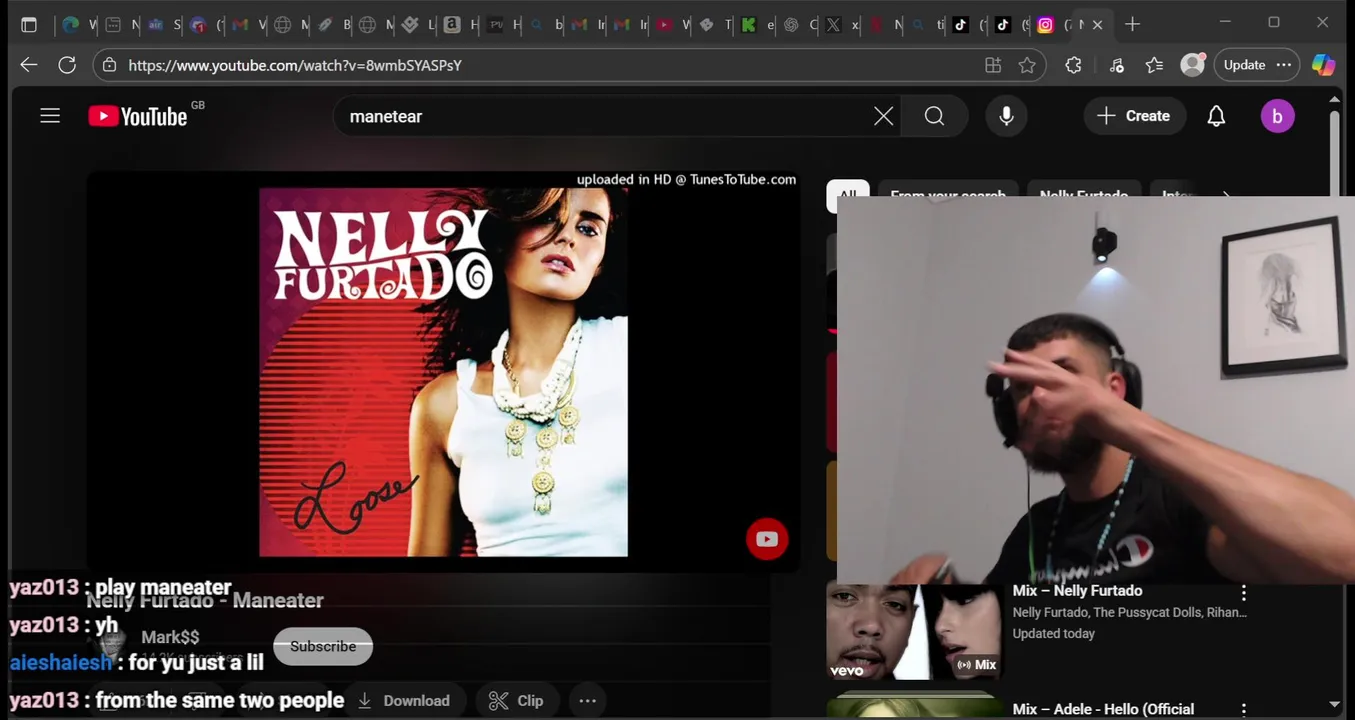Open the Favorites list icon in toolbar
This screenshot has width=1355, height=720.
[1154, 65]
